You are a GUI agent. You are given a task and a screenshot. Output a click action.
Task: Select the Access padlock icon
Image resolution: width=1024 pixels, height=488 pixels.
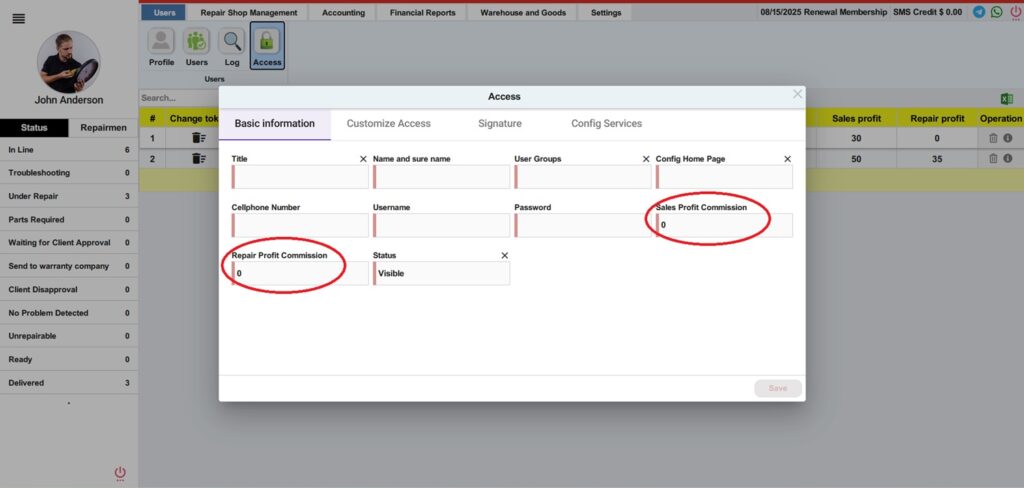tap(267, 46)
